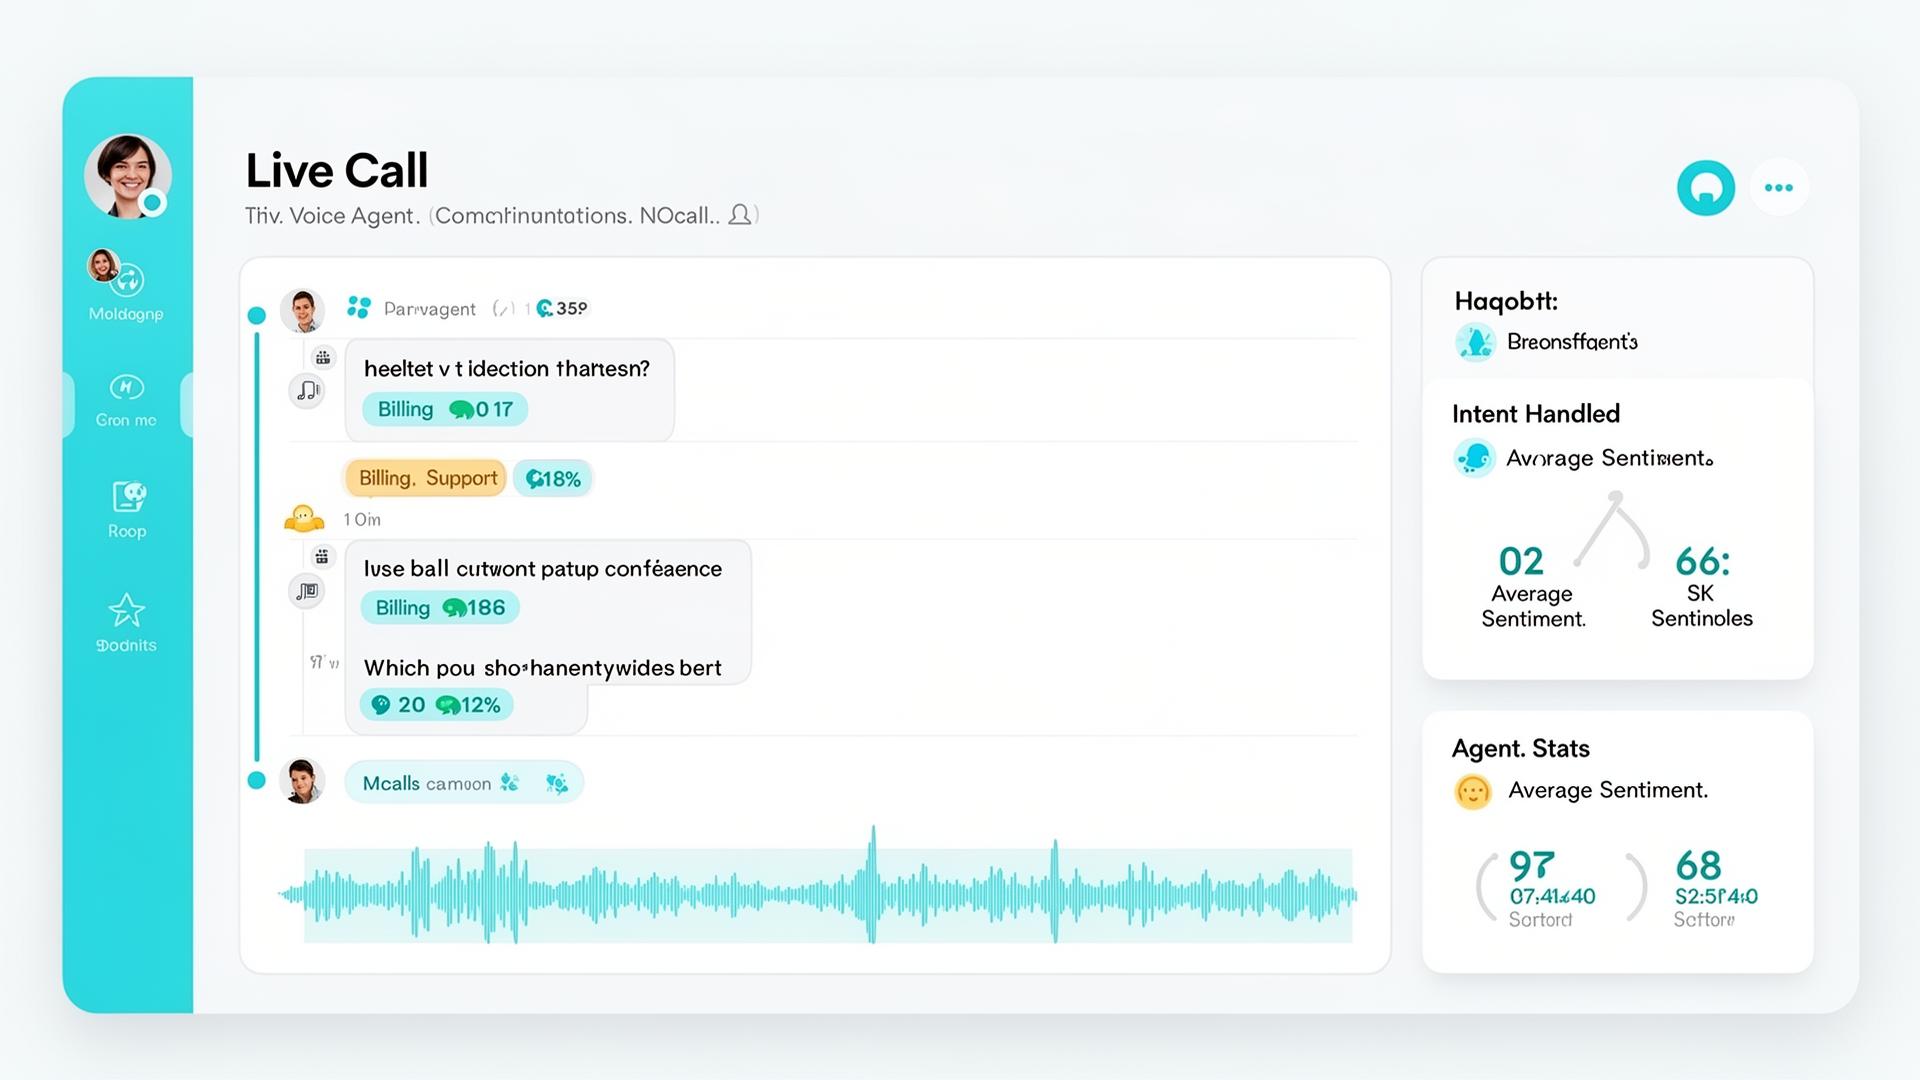Click the luse ball cutwont message text

click(x=542, y=569)
